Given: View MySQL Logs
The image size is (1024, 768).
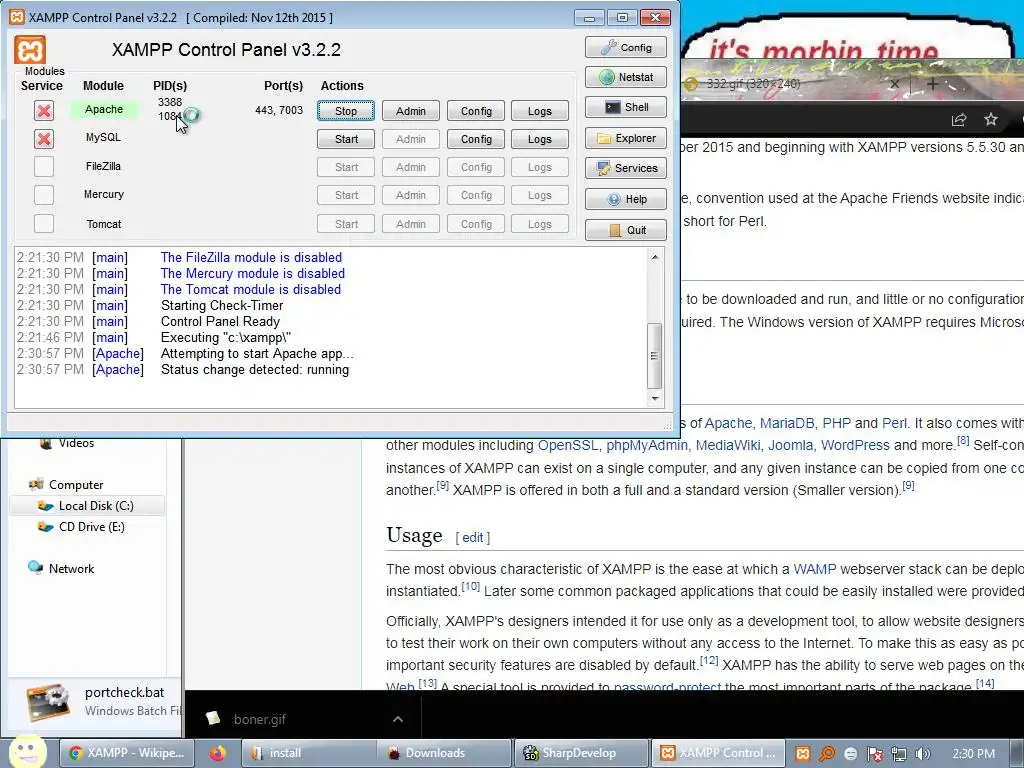Looking at the screenshot, I should [539, 139].
